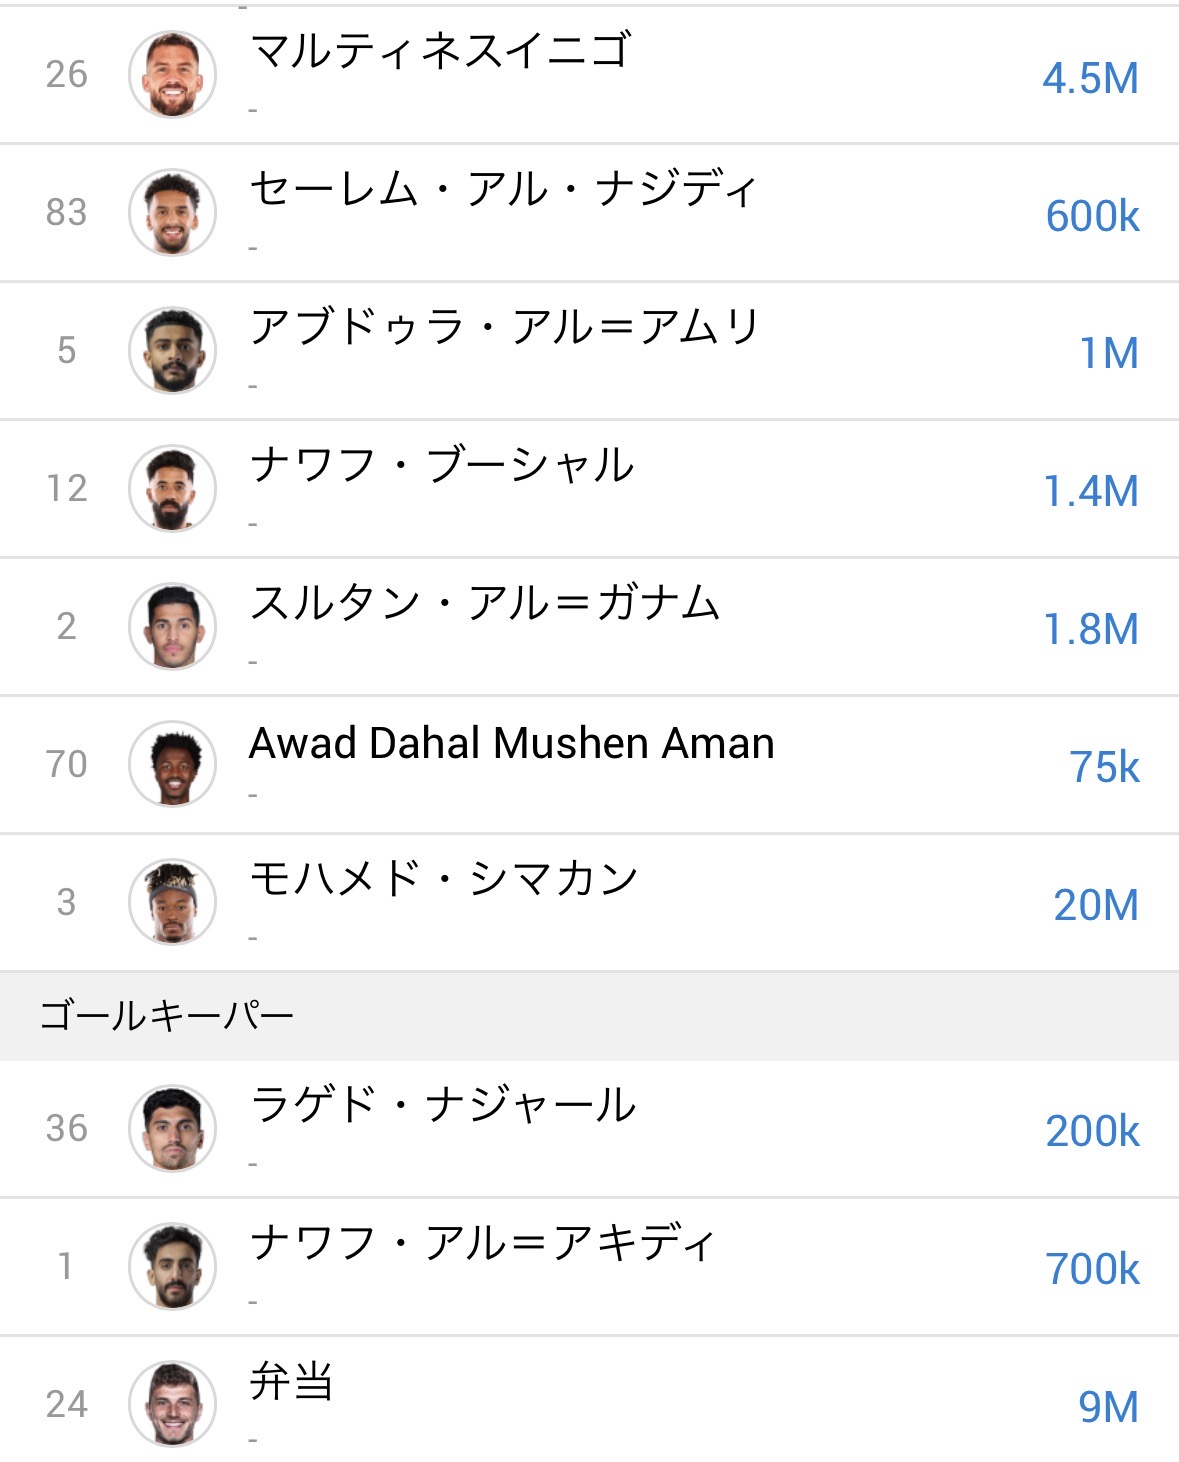1179x1462 pixels.
Task: Tap ナワフ・アル=アキディ avatar image
Action: tap(172, 1267)
